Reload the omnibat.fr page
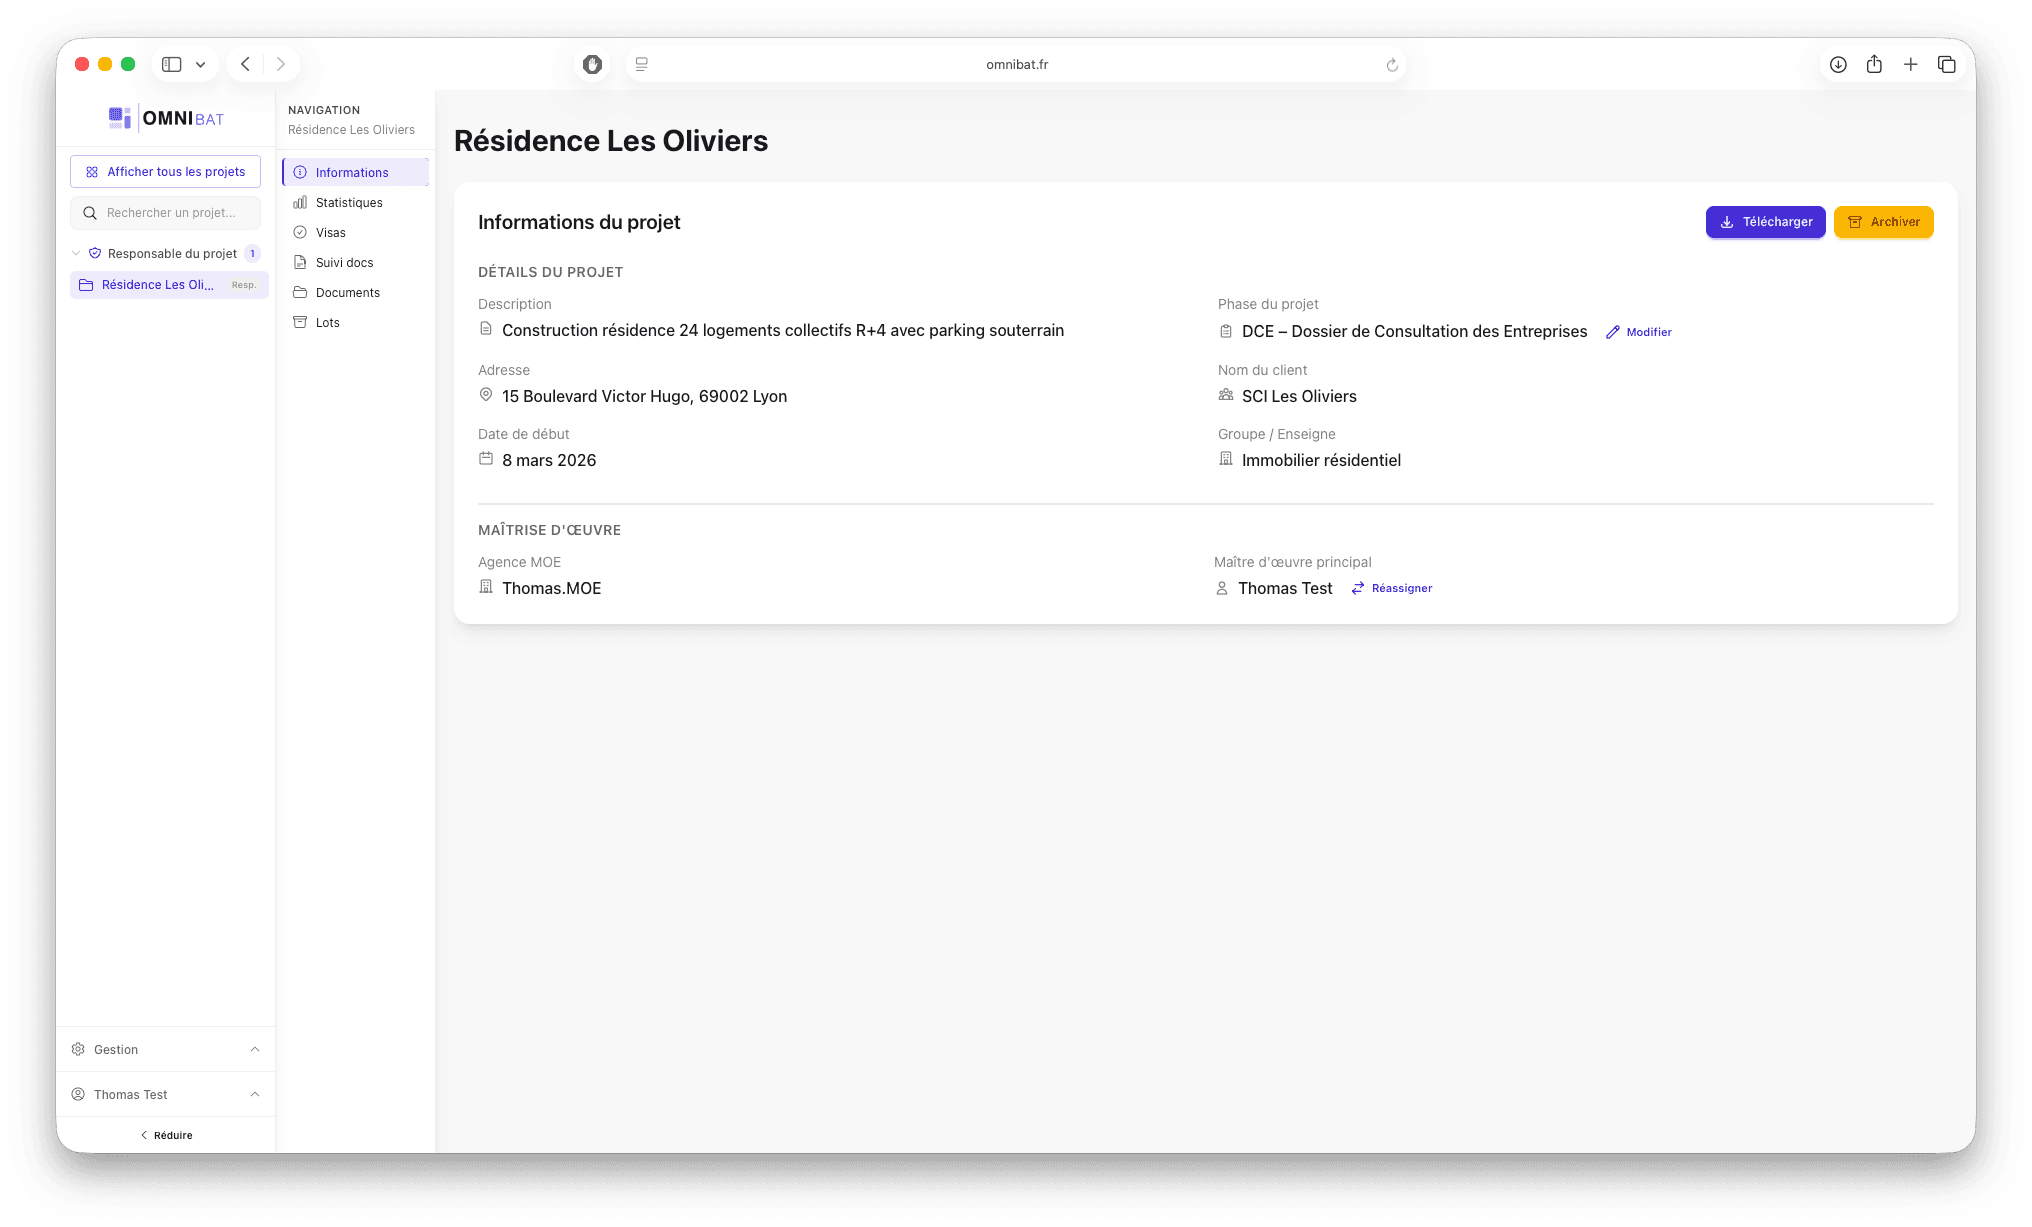The height and width of the screenshot is (1227, 2032). pyautogui.click(x=1391, y=65)
